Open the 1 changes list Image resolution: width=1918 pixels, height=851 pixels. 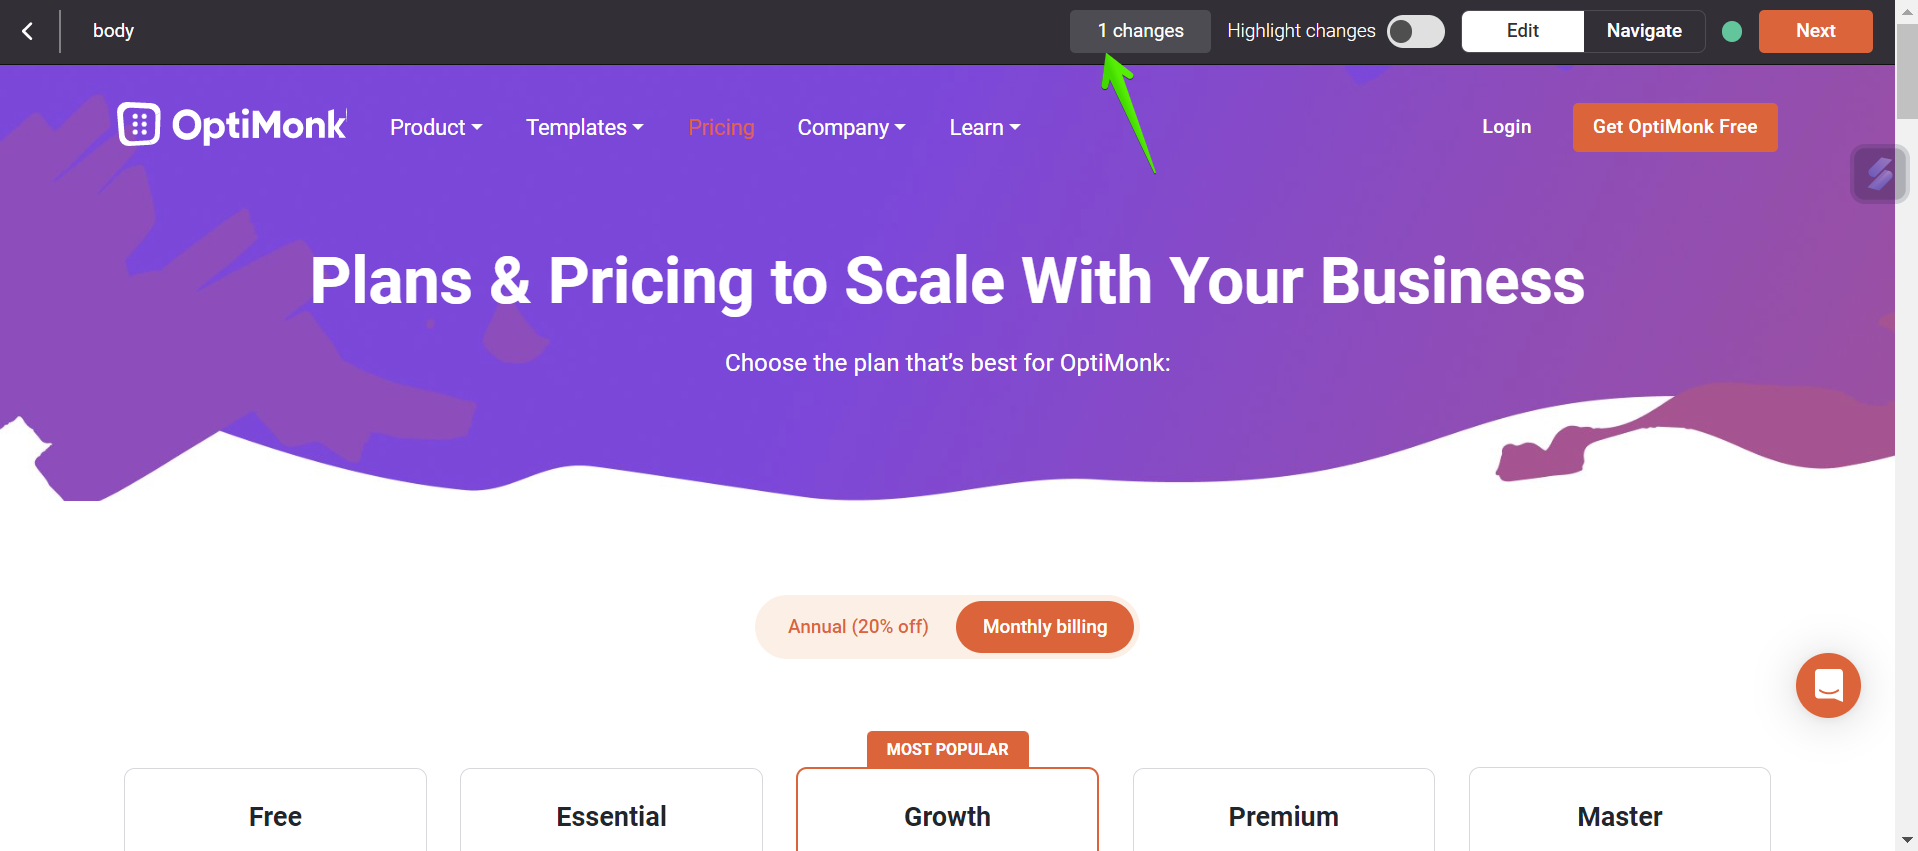click(1140, 31)
